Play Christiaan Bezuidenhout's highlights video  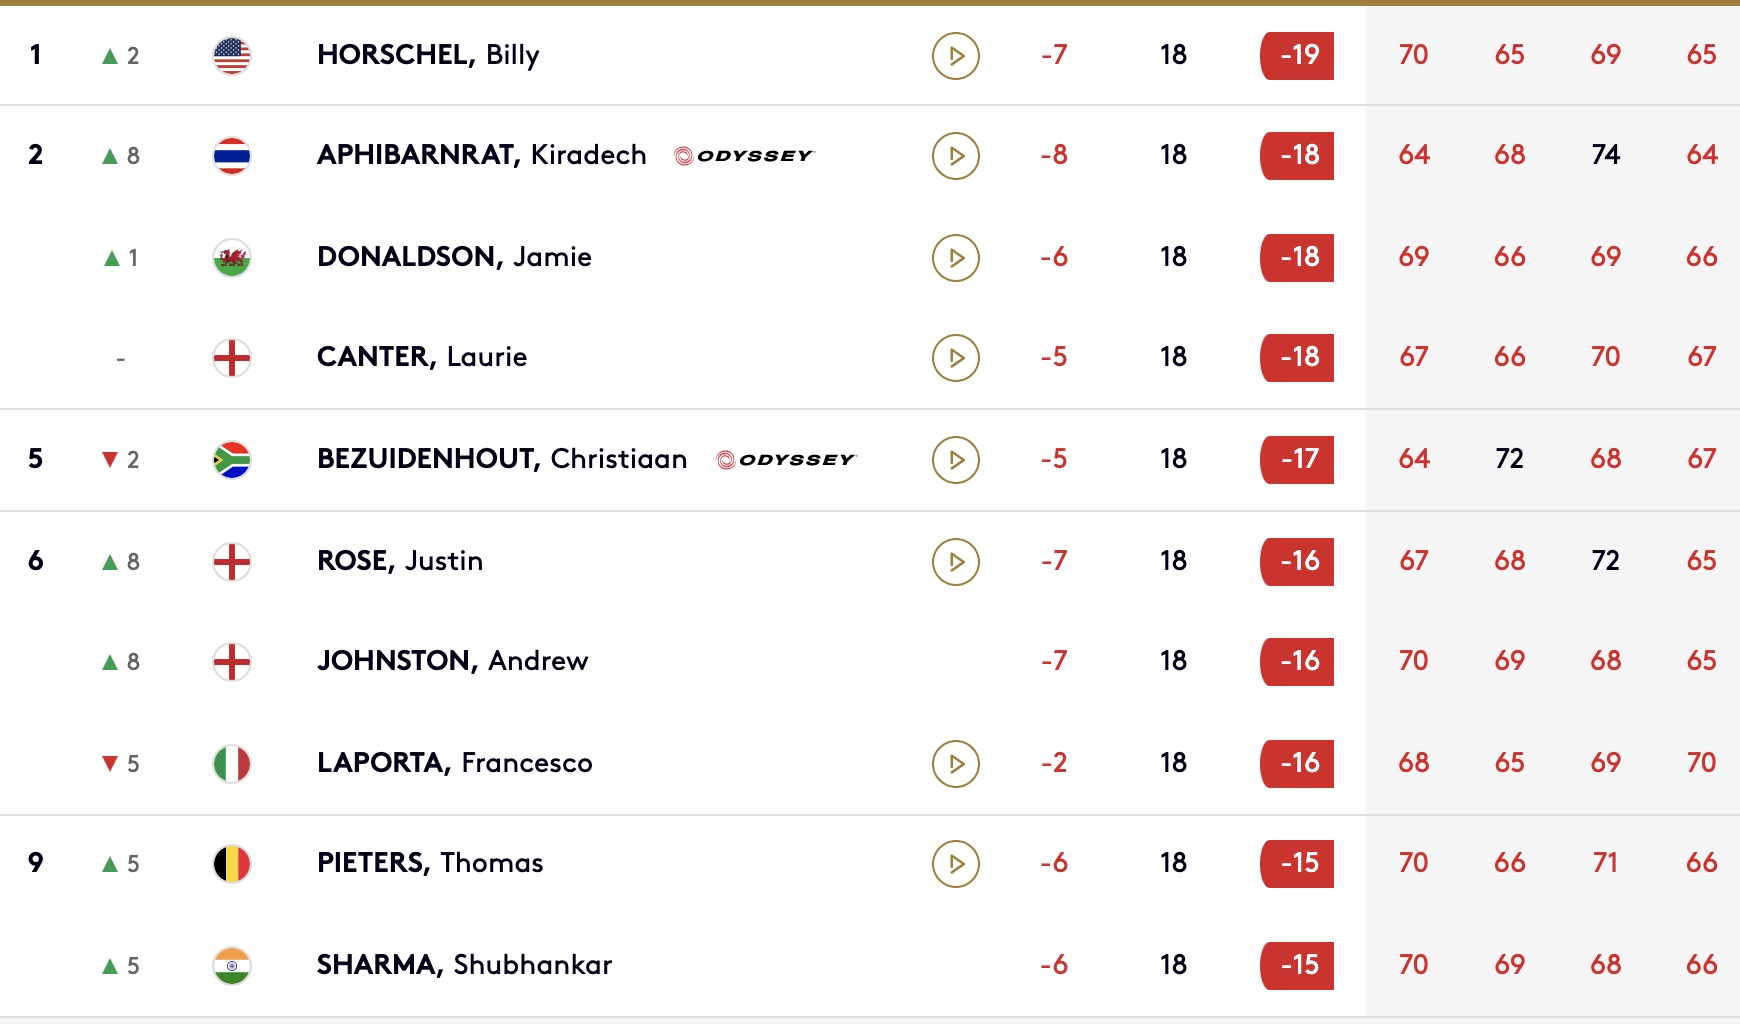(955, 460)
